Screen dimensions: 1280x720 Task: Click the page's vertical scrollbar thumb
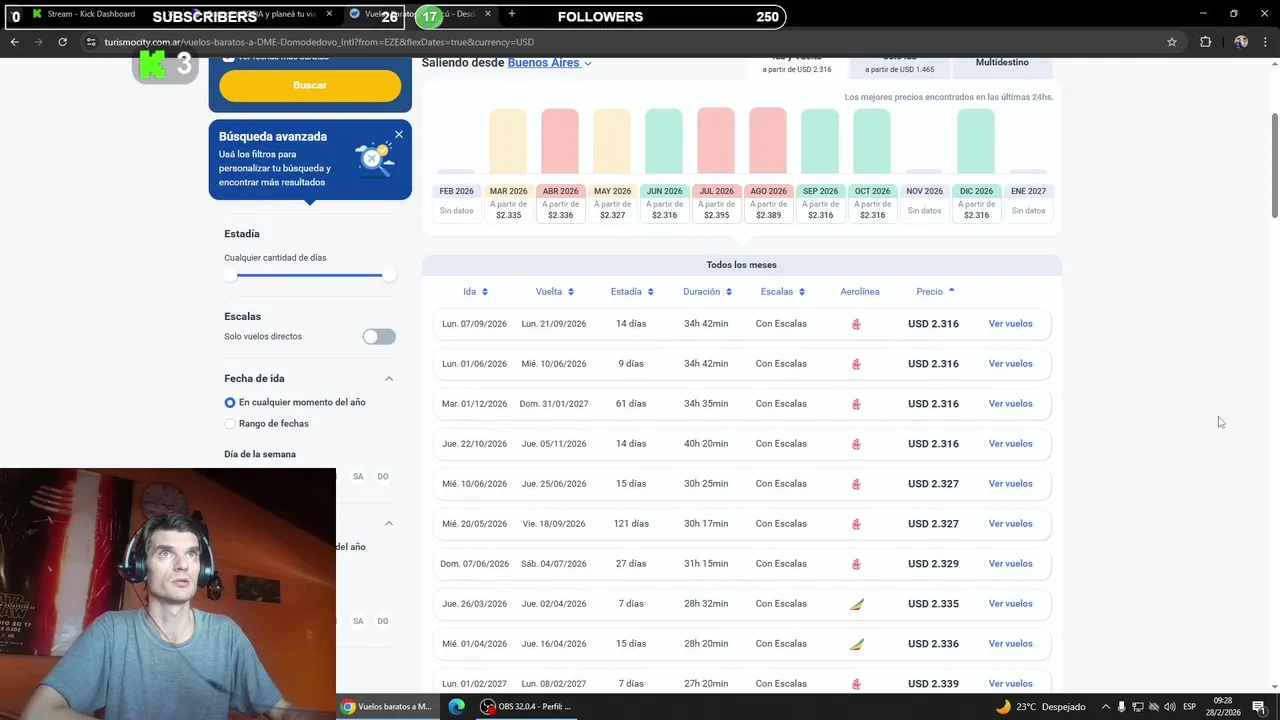pos(1274,165)
